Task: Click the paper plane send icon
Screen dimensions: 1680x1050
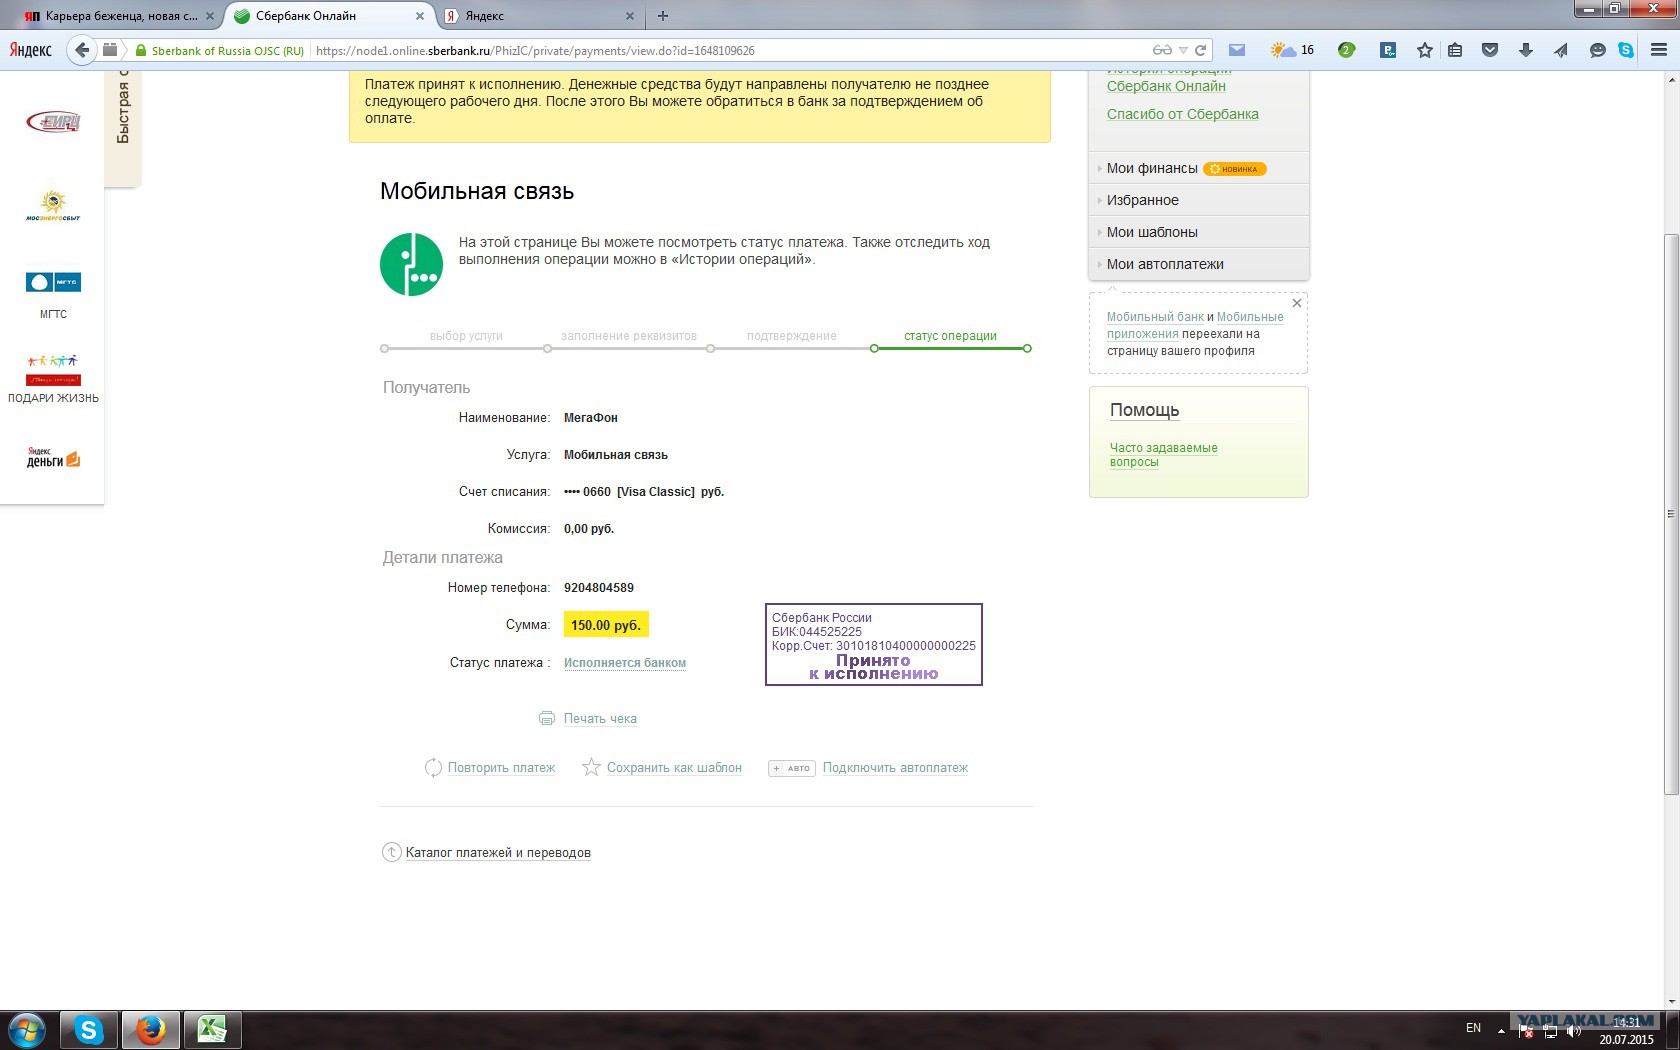Action: click(x=1561, y=50)
